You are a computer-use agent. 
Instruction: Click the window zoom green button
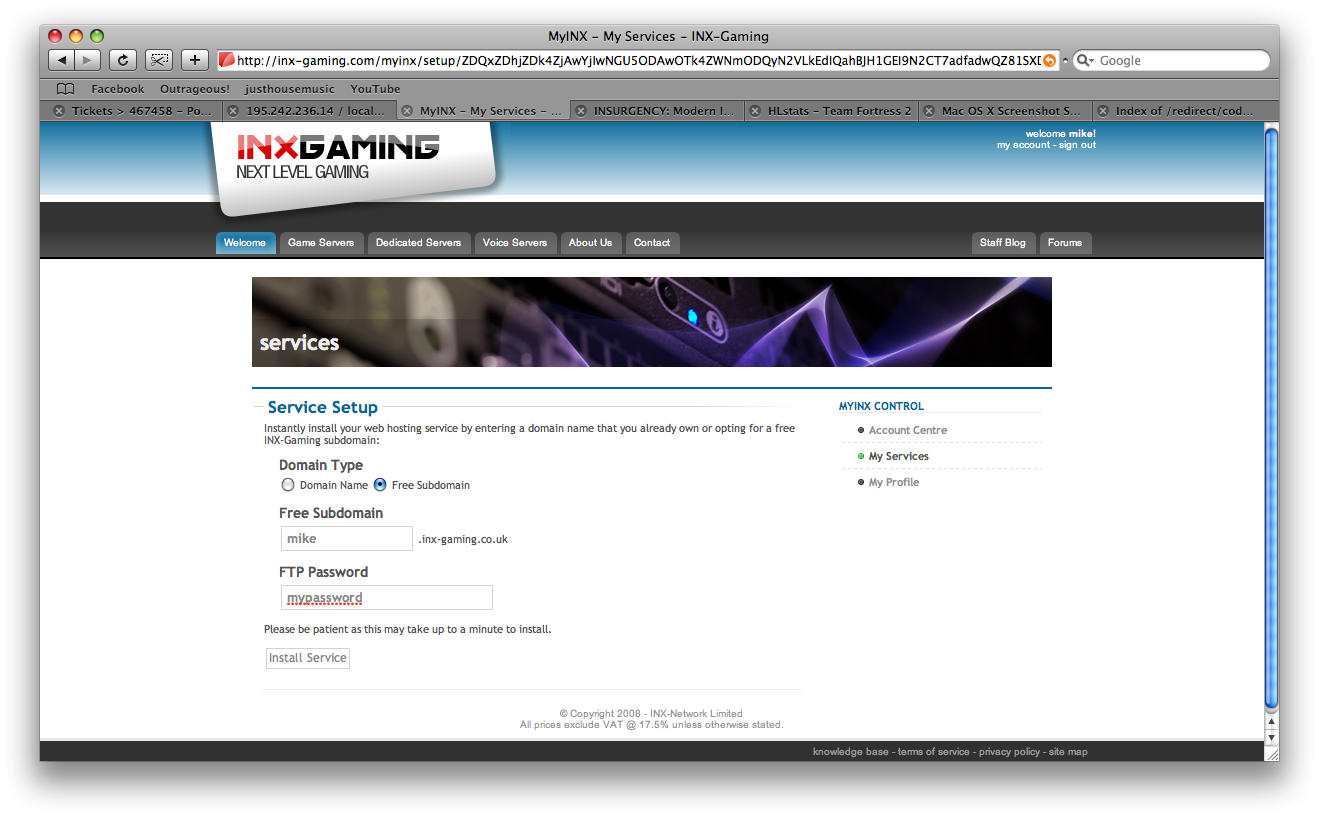pos(97,36)
